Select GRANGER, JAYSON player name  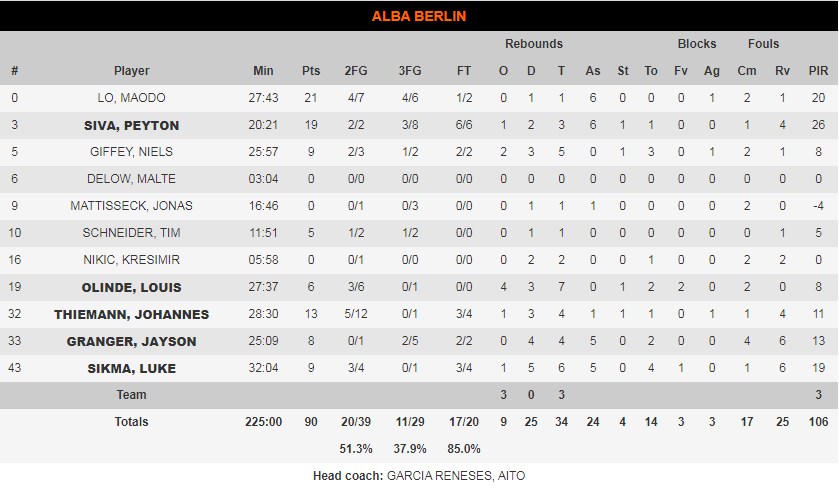coord(131,341)
